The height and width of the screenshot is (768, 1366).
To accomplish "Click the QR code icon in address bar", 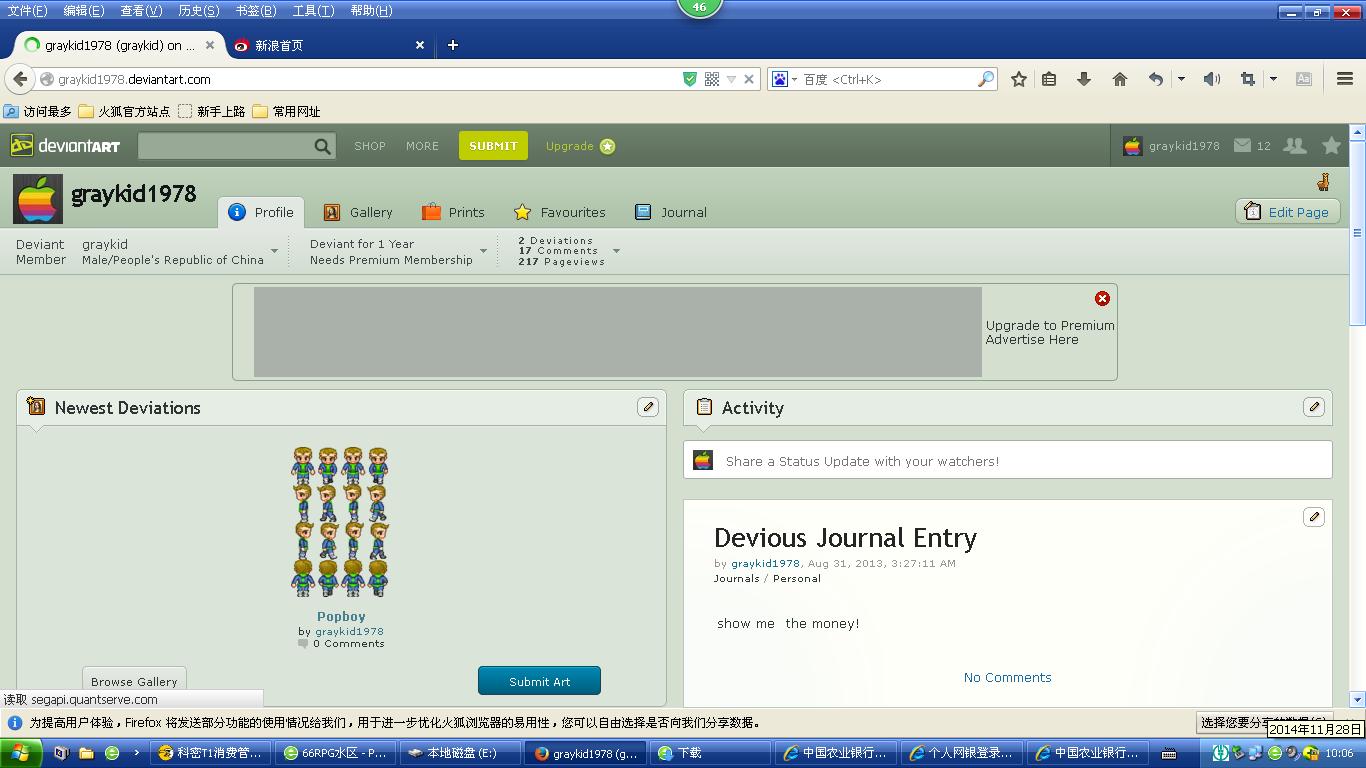I will click(712, 79).
